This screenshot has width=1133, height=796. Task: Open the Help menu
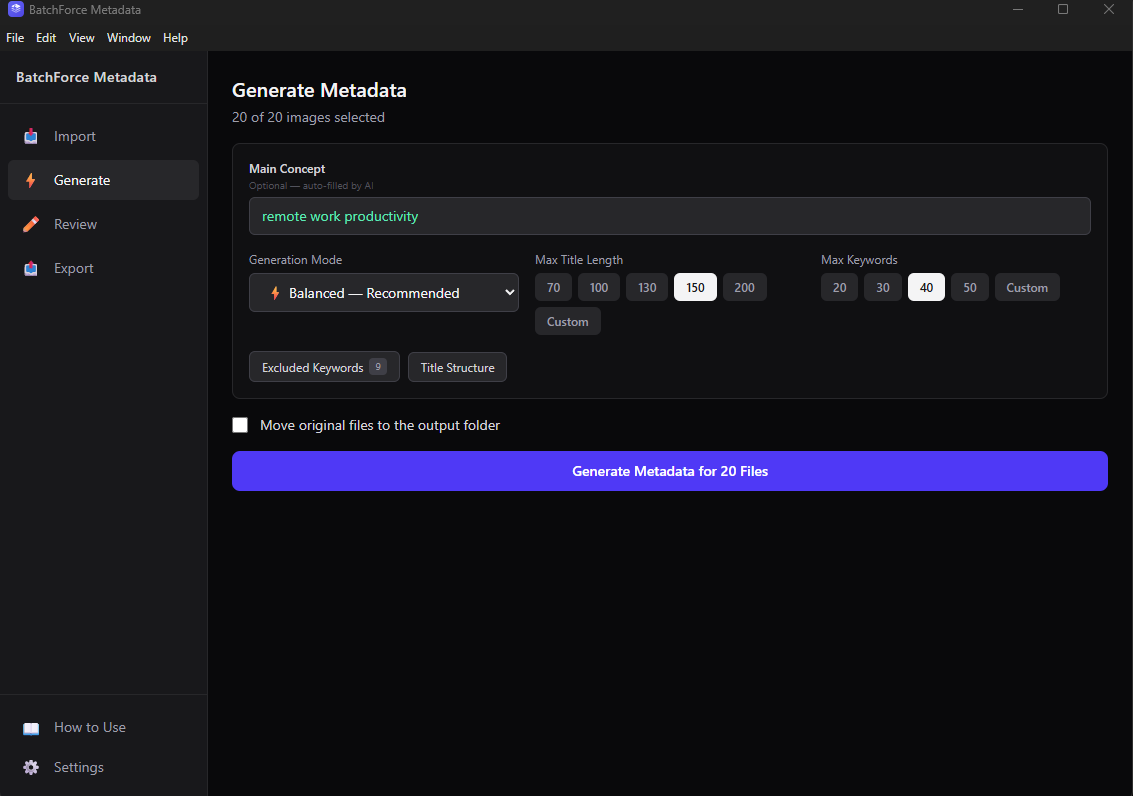click(175, 37)
